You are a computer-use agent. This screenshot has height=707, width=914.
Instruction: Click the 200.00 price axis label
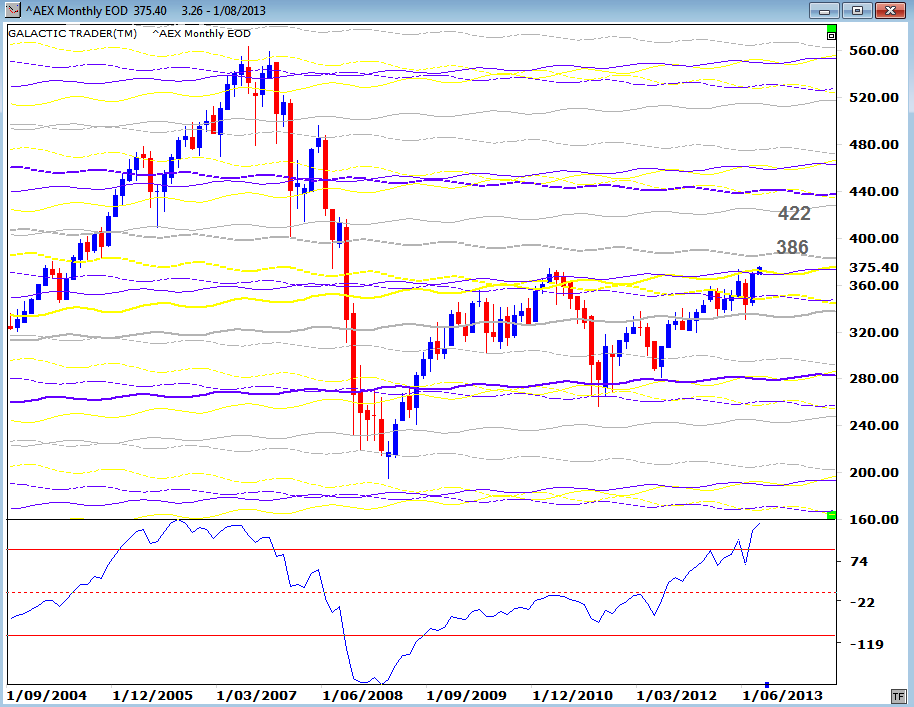point(874,473)
